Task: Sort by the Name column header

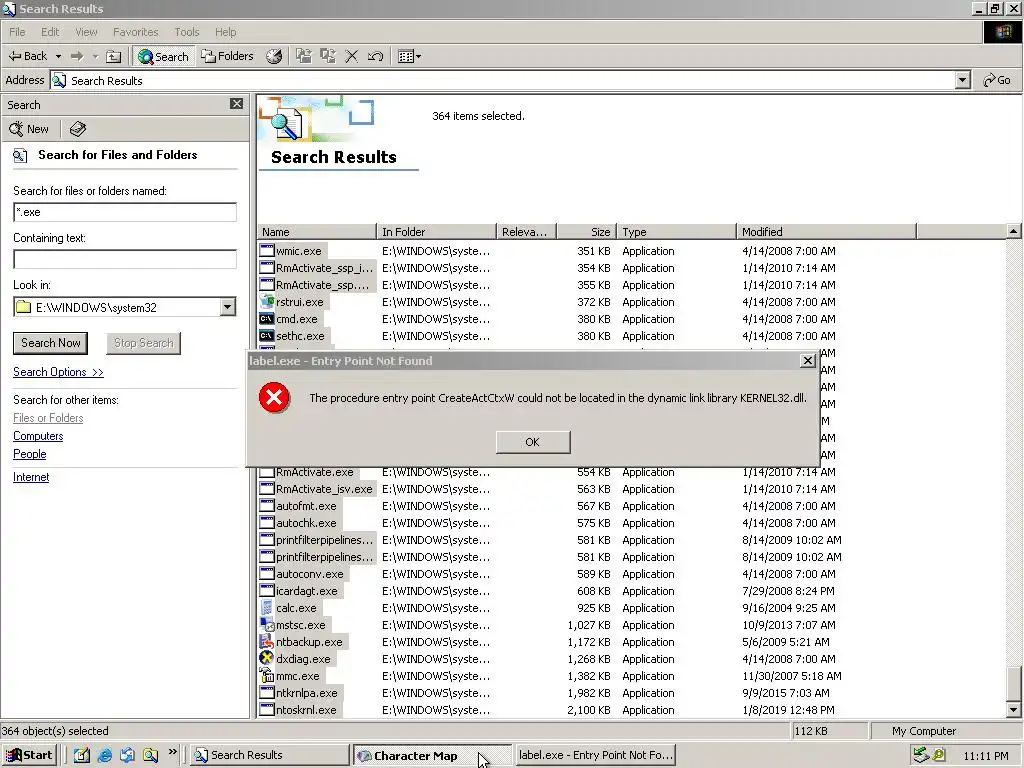Action: tap(317, 232)
